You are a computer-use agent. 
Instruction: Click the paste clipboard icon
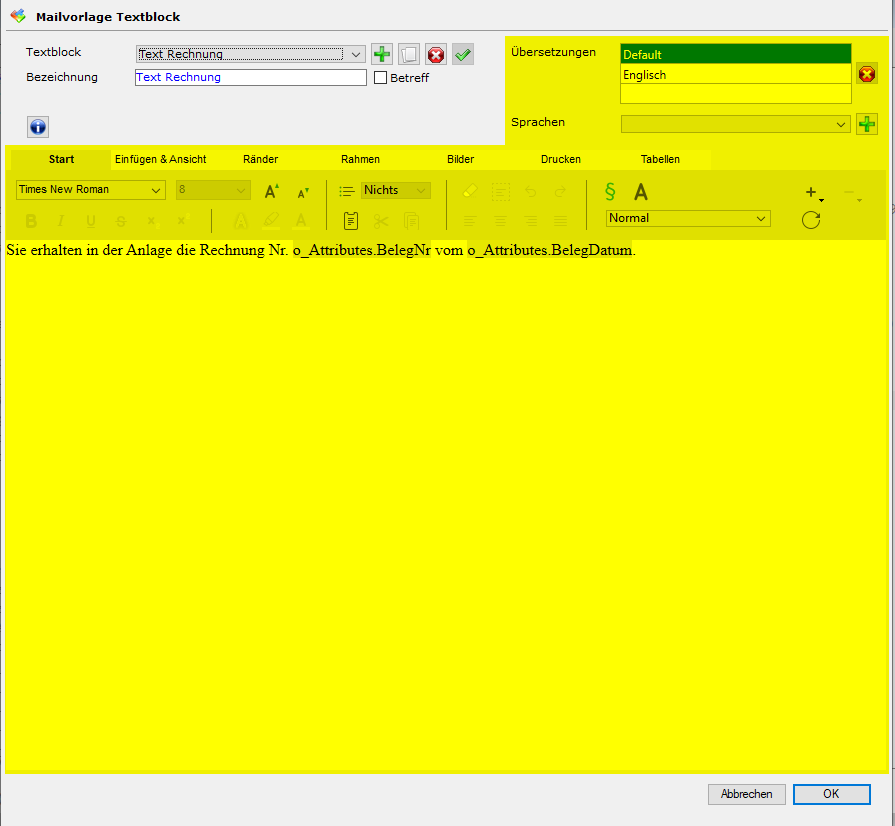350,221
